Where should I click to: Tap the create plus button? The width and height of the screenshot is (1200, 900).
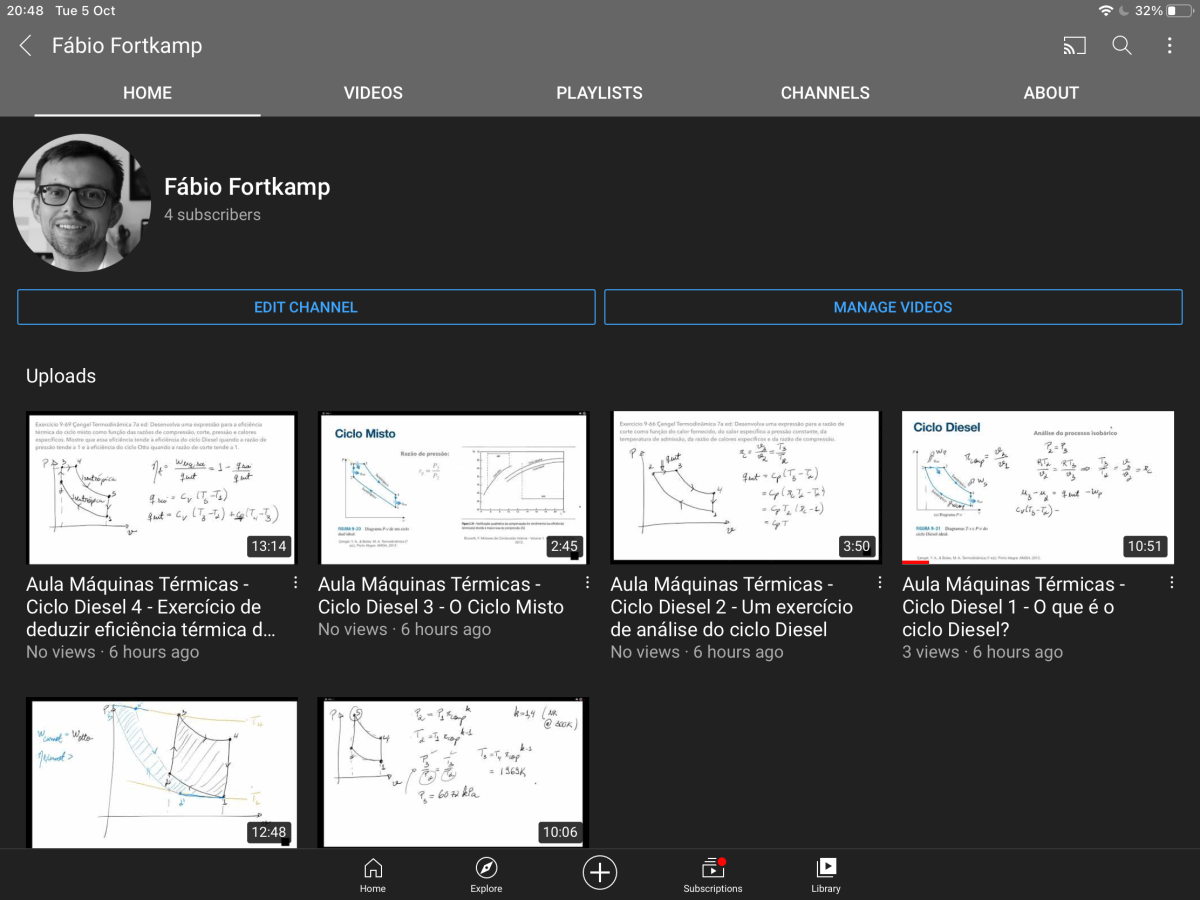point(600,873)
